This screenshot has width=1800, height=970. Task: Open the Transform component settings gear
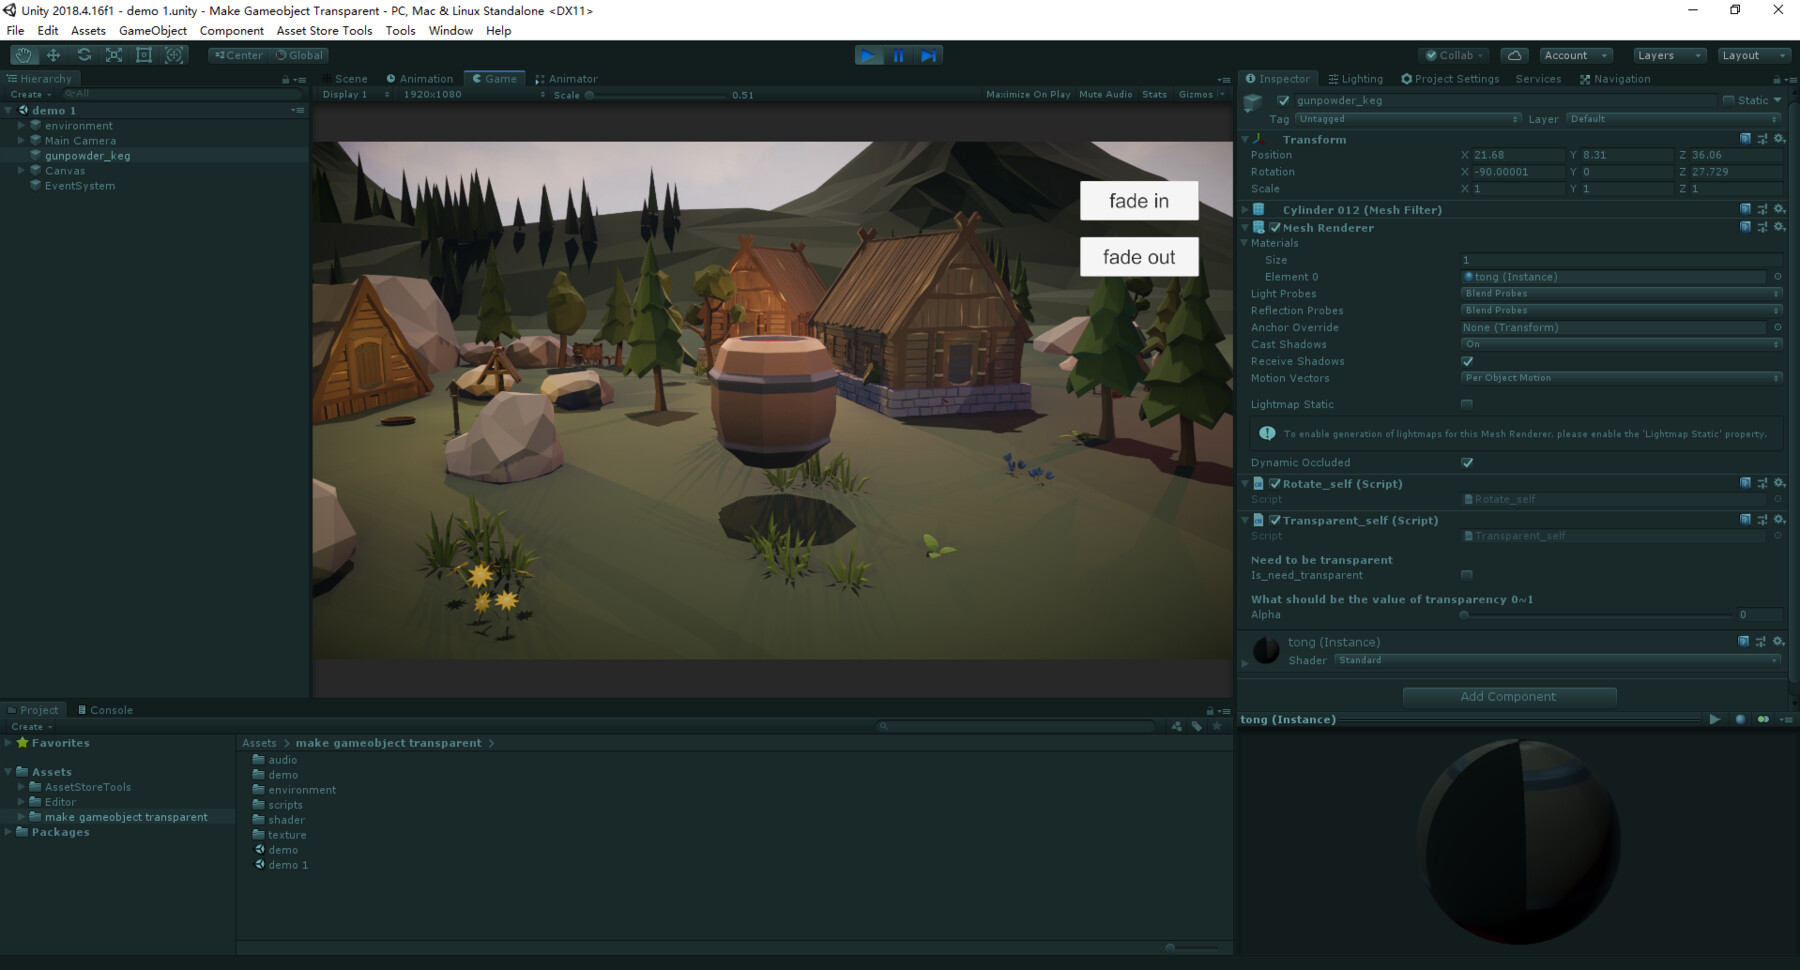pos(1779,139)
